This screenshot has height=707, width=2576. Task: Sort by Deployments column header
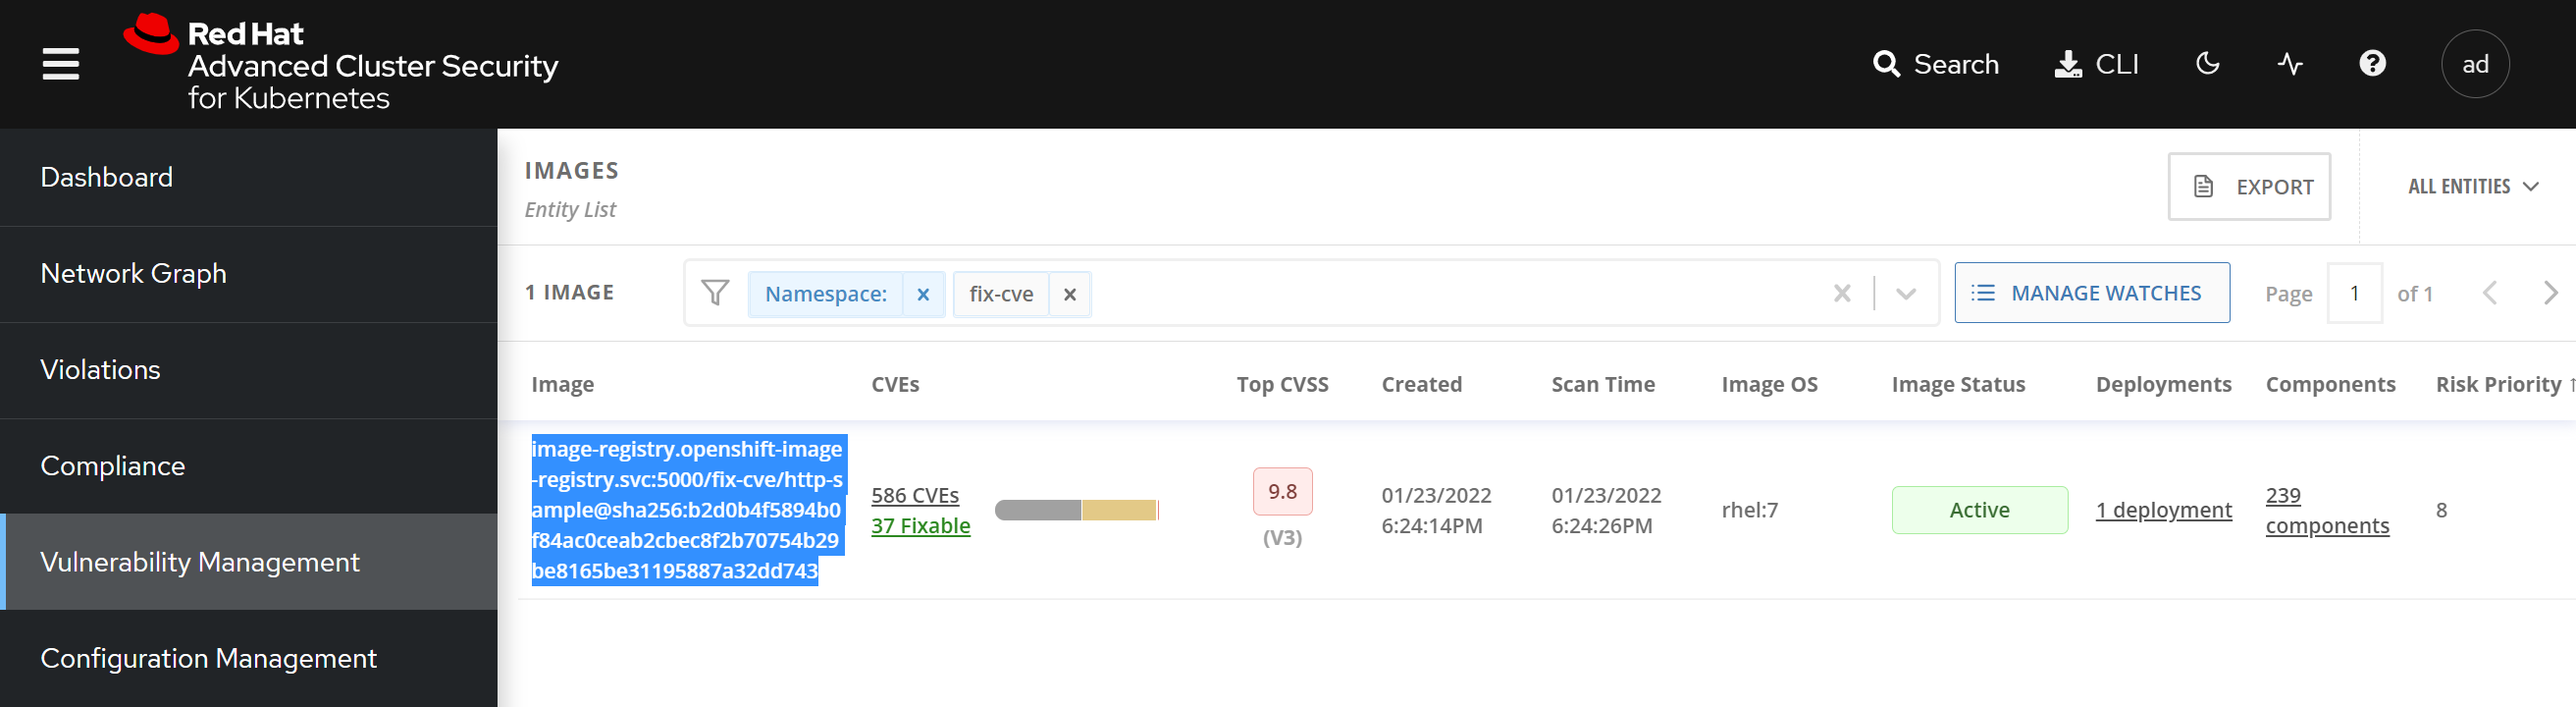(2163, 385)
